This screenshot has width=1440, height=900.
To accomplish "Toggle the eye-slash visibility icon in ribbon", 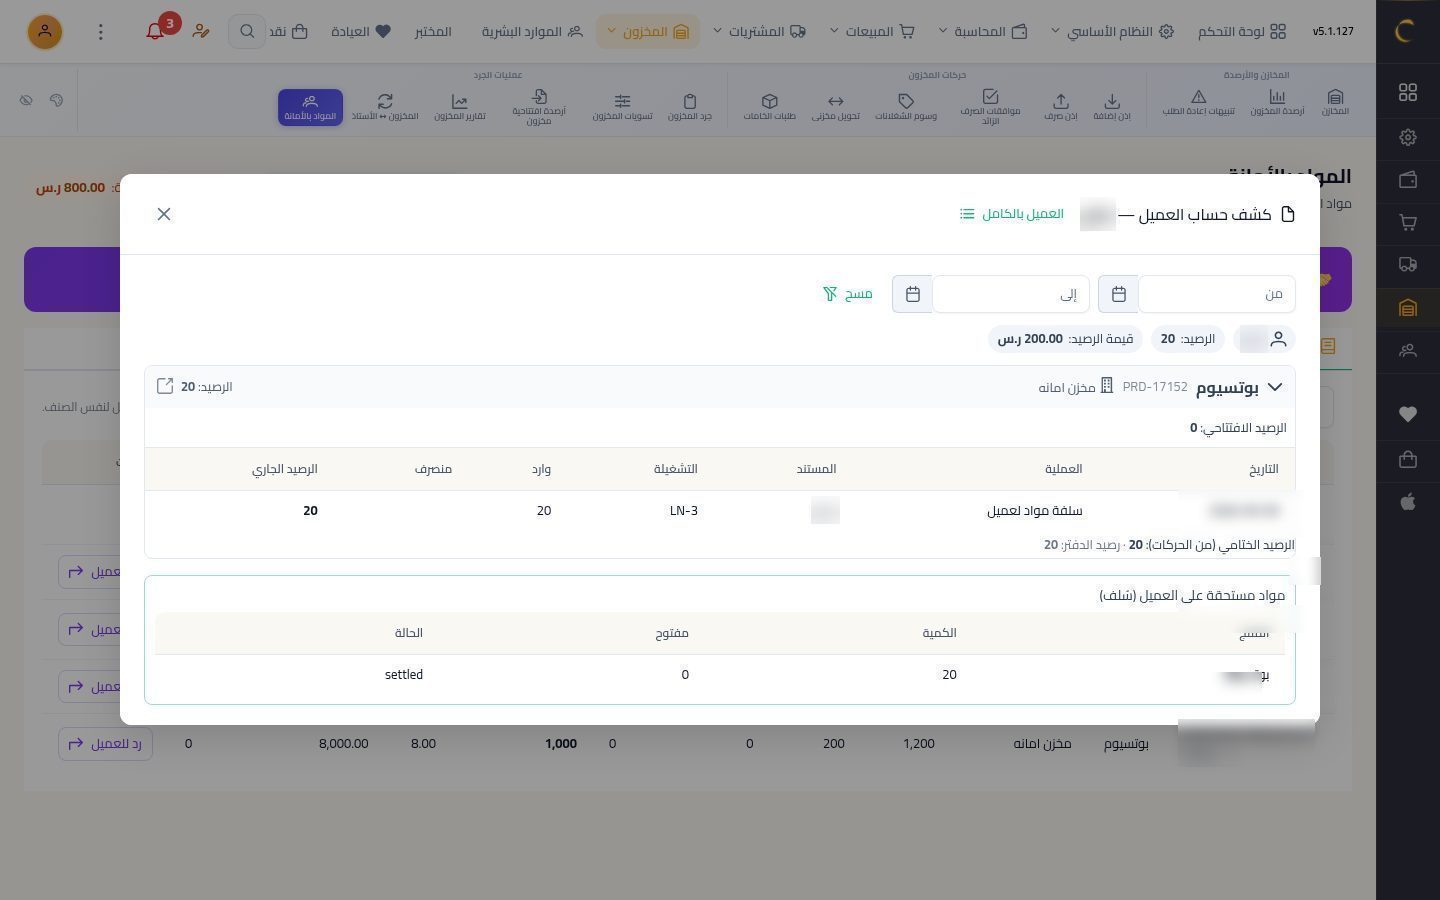I will pos(26,100).
